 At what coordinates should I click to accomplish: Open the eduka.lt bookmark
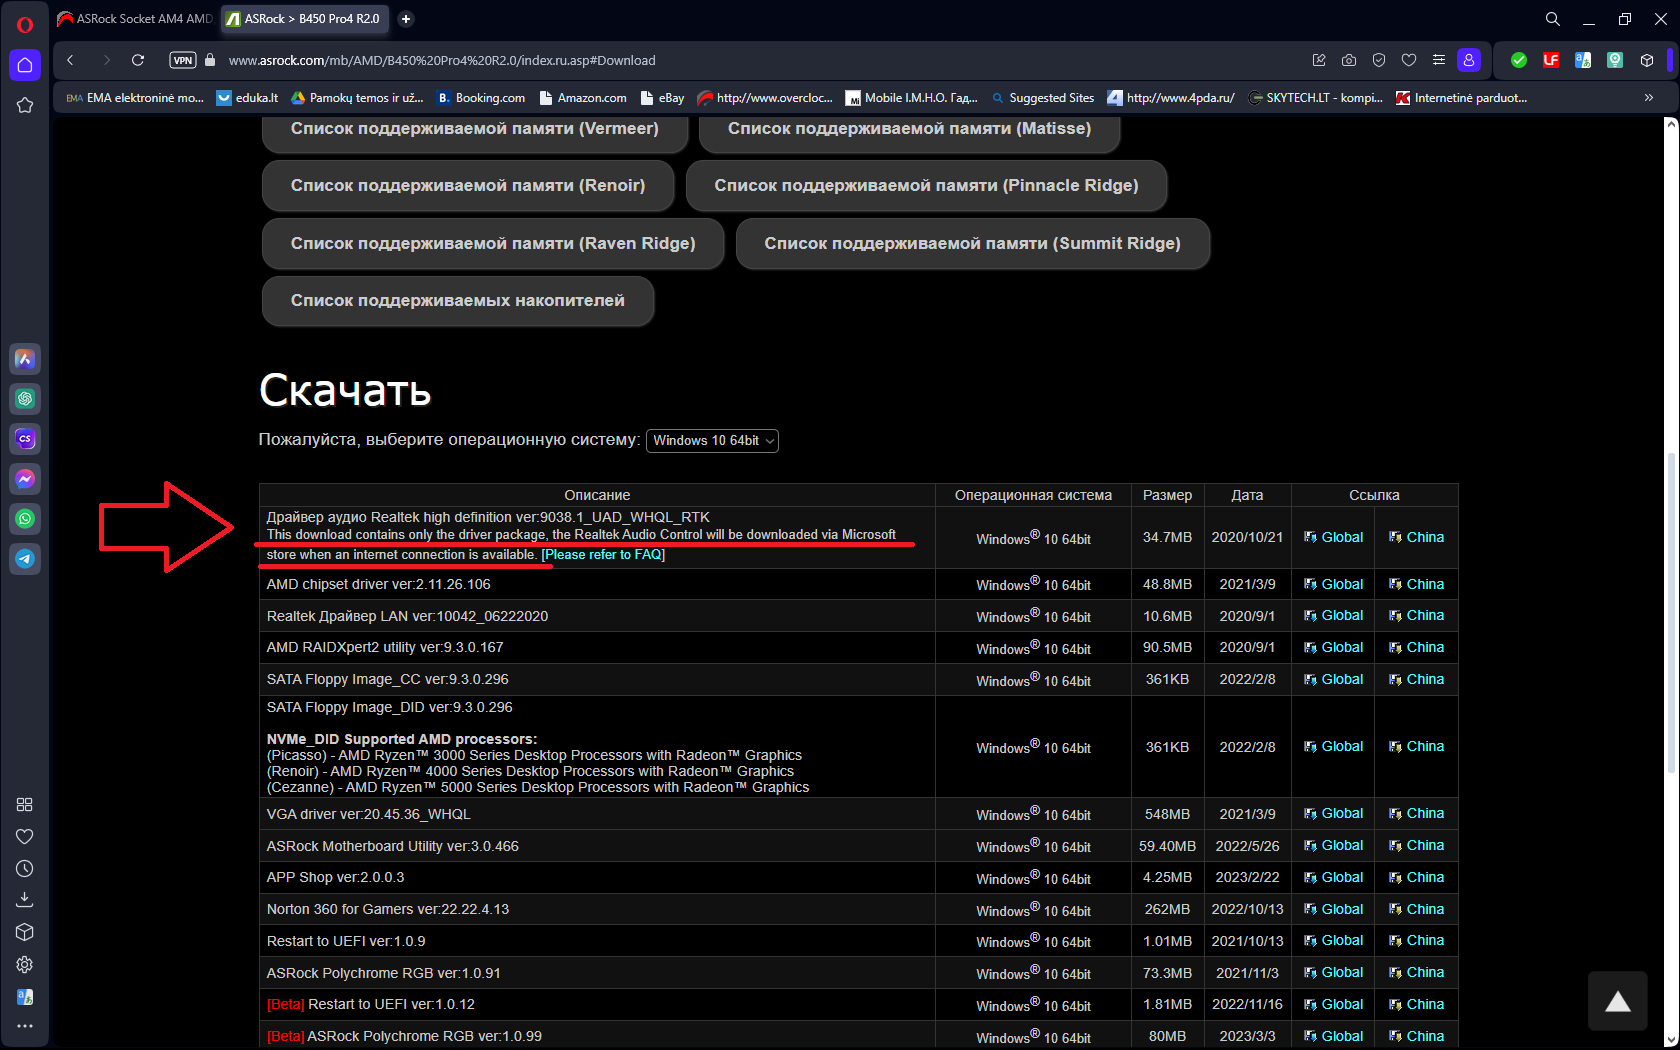[x=248, y=98]
